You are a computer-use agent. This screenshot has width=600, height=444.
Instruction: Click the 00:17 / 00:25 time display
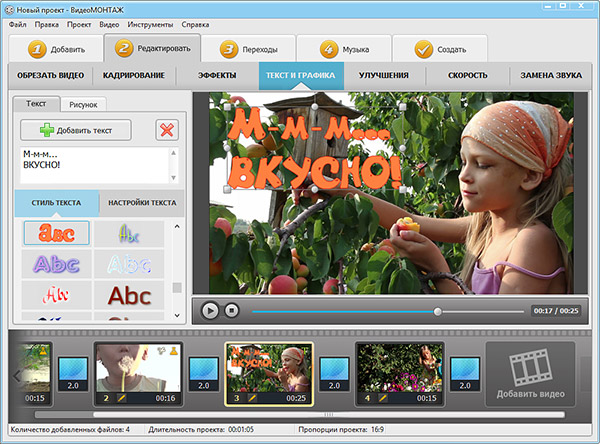point(556,311)
